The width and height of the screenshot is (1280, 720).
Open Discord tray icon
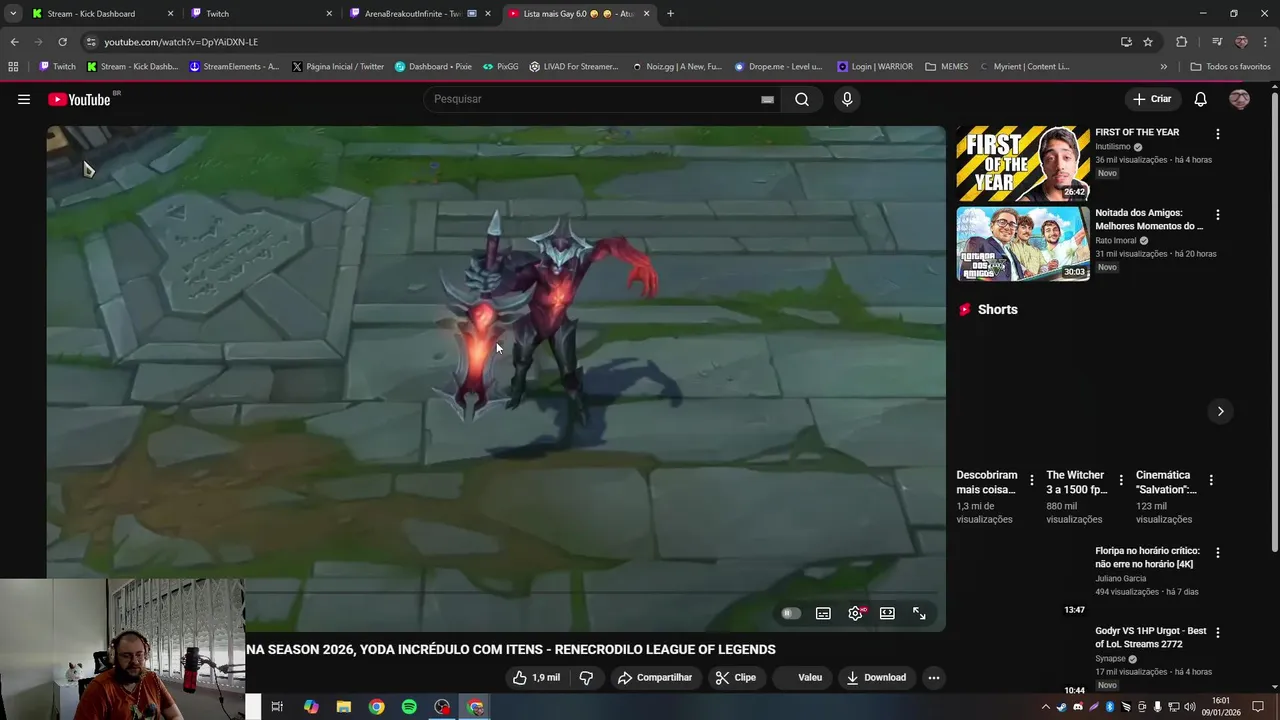click(x=1077, y=707)
